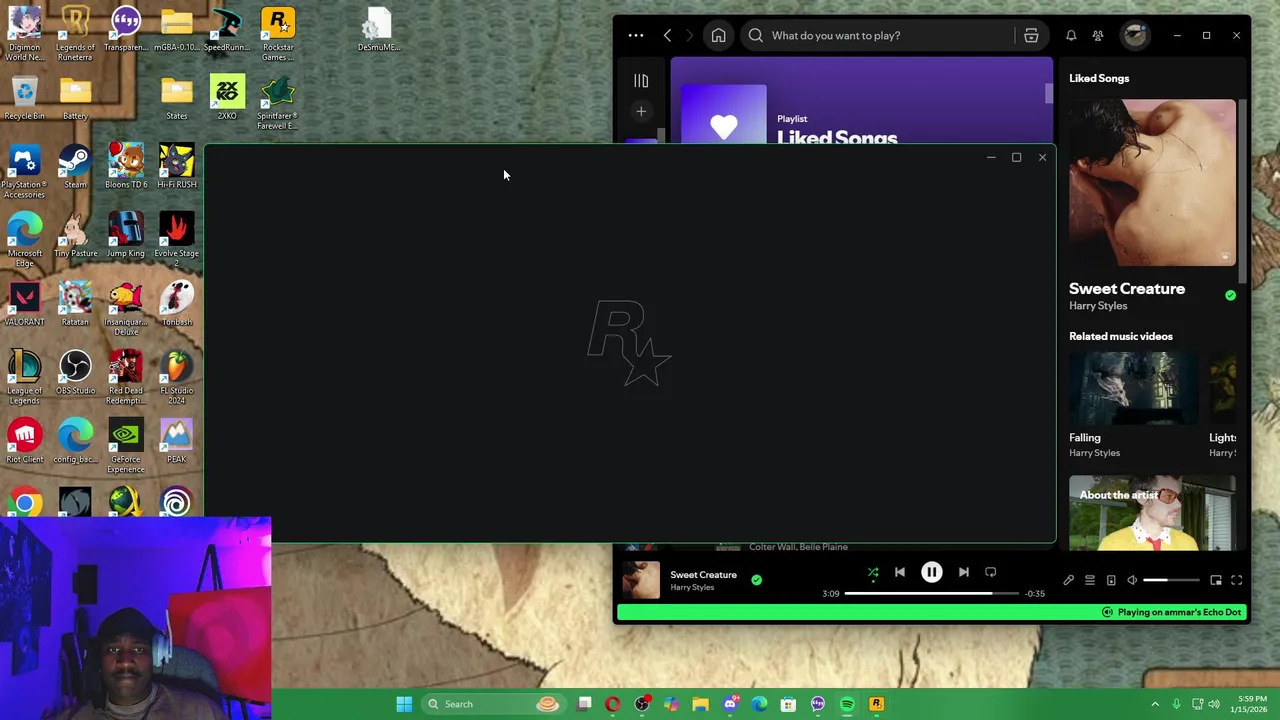Open File Explorer from taskbar

700,704
